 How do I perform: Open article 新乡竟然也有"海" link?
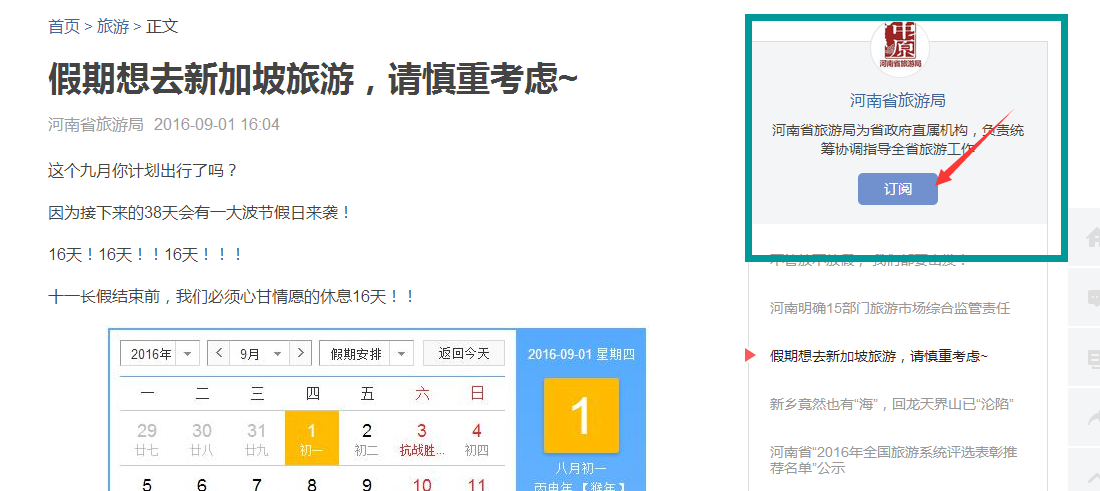coord(891,404)
